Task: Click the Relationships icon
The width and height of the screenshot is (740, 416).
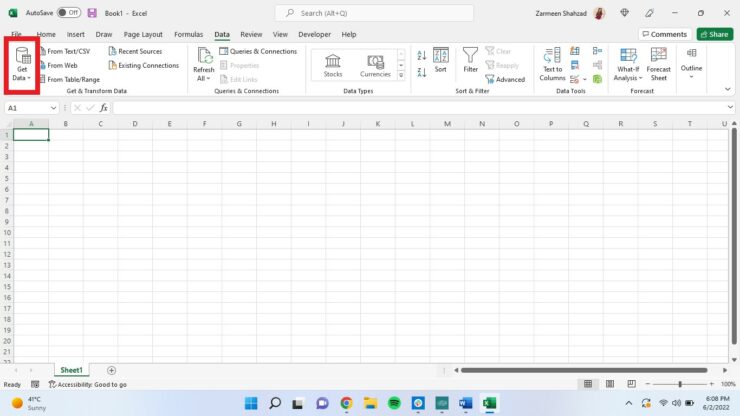Action: (x=597, y=65)
